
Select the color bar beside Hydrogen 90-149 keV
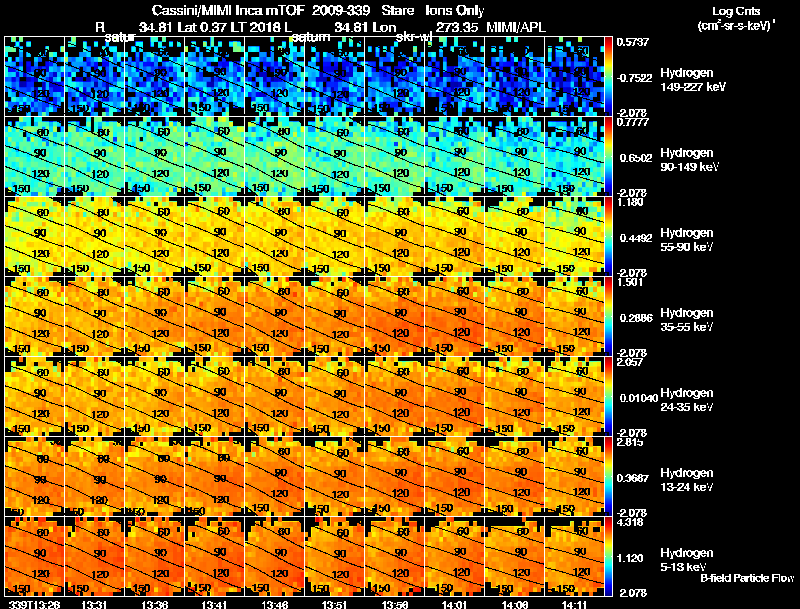pos(608,156)
